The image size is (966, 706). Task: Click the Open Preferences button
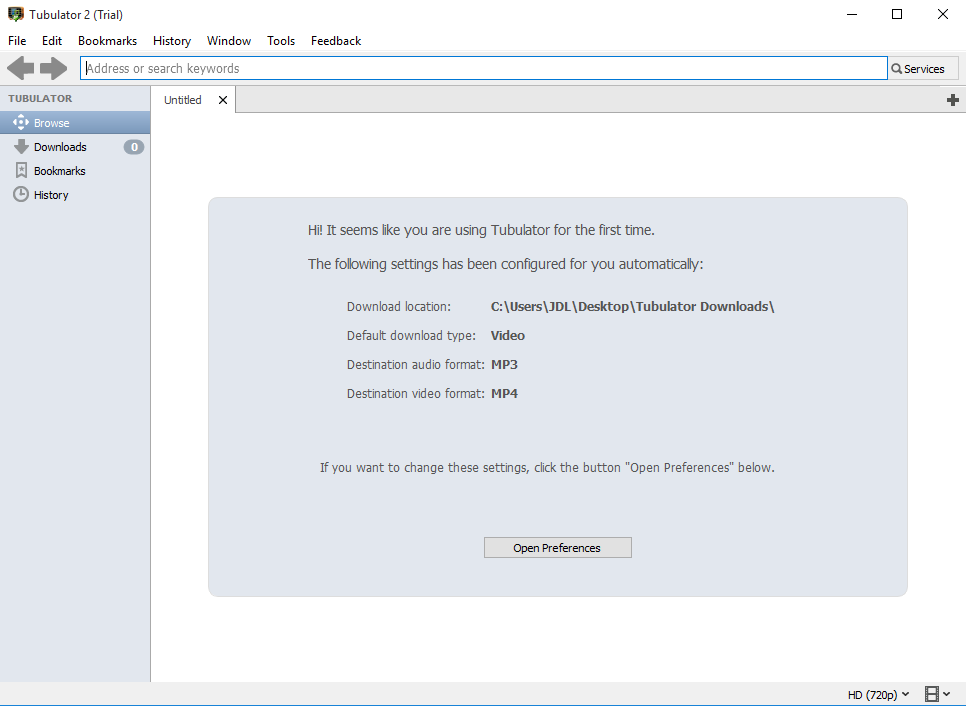click(x=558, y=548)
